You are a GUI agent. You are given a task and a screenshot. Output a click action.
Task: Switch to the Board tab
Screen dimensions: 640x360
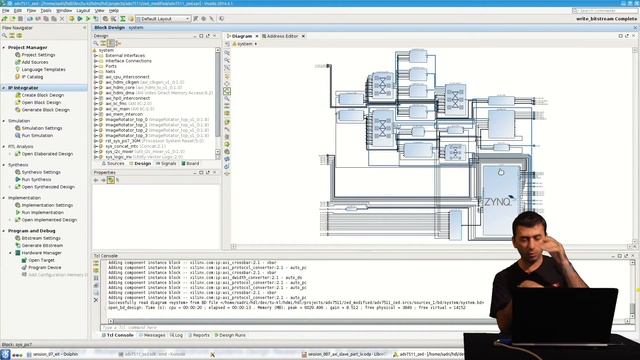(x=190, y=164)
